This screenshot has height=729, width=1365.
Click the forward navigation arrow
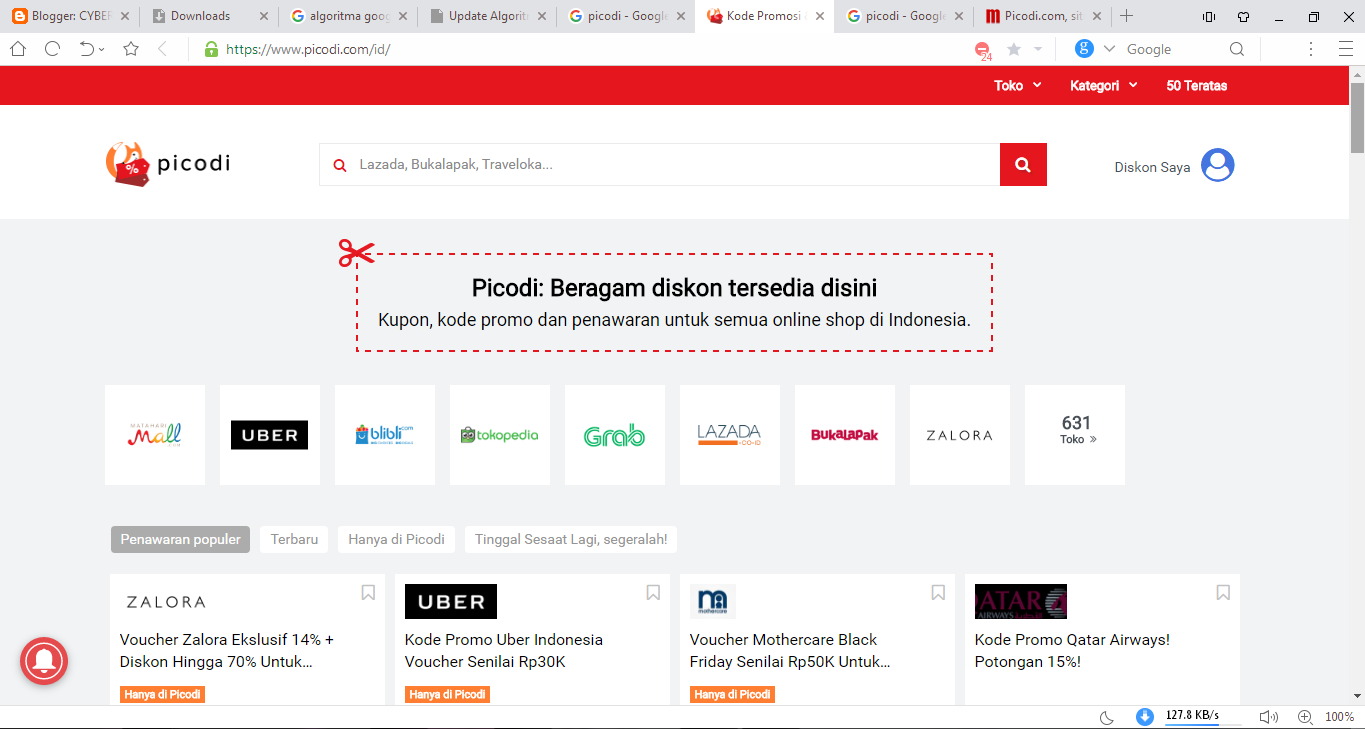163,49
